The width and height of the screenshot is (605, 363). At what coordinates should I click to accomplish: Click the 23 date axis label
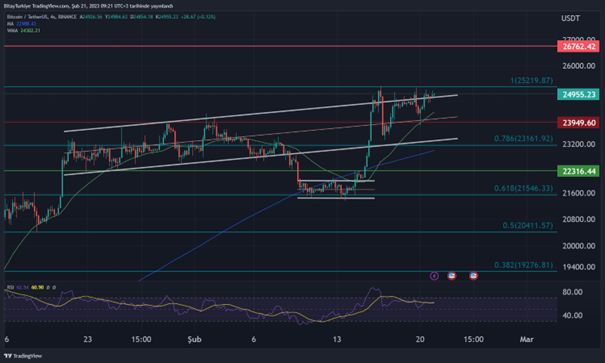88,339
